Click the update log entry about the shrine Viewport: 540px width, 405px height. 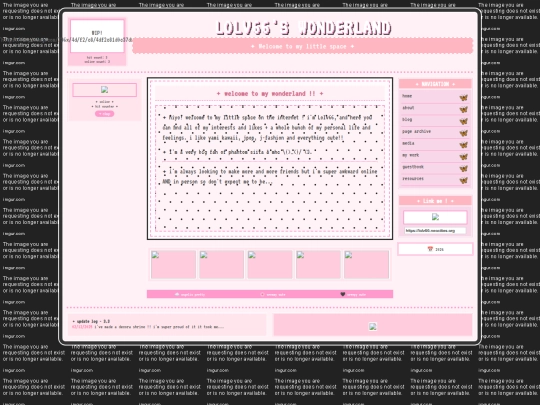(148, 327)
